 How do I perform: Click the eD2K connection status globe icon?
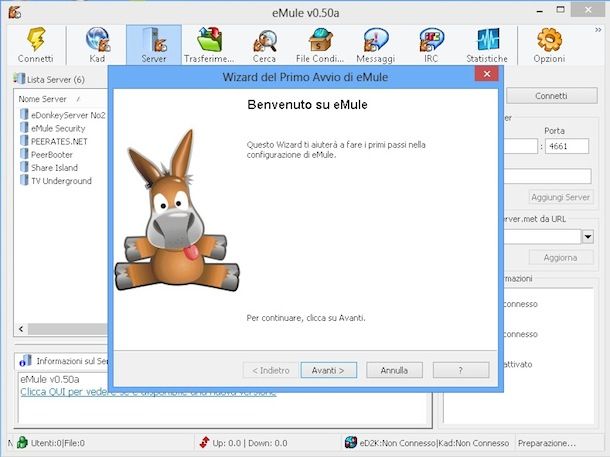pos(351,442)
